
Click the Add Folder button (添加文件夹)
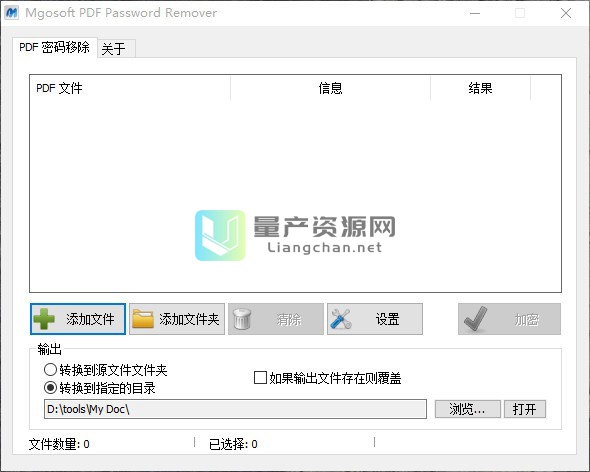177,319
